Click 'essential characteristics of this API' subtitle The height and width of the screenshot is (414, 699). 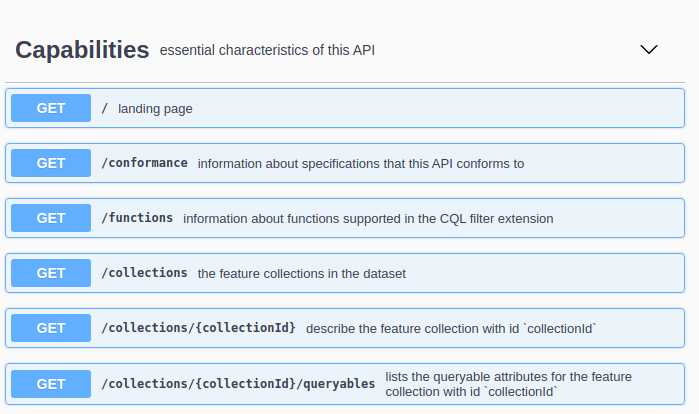tap(267, 50)
